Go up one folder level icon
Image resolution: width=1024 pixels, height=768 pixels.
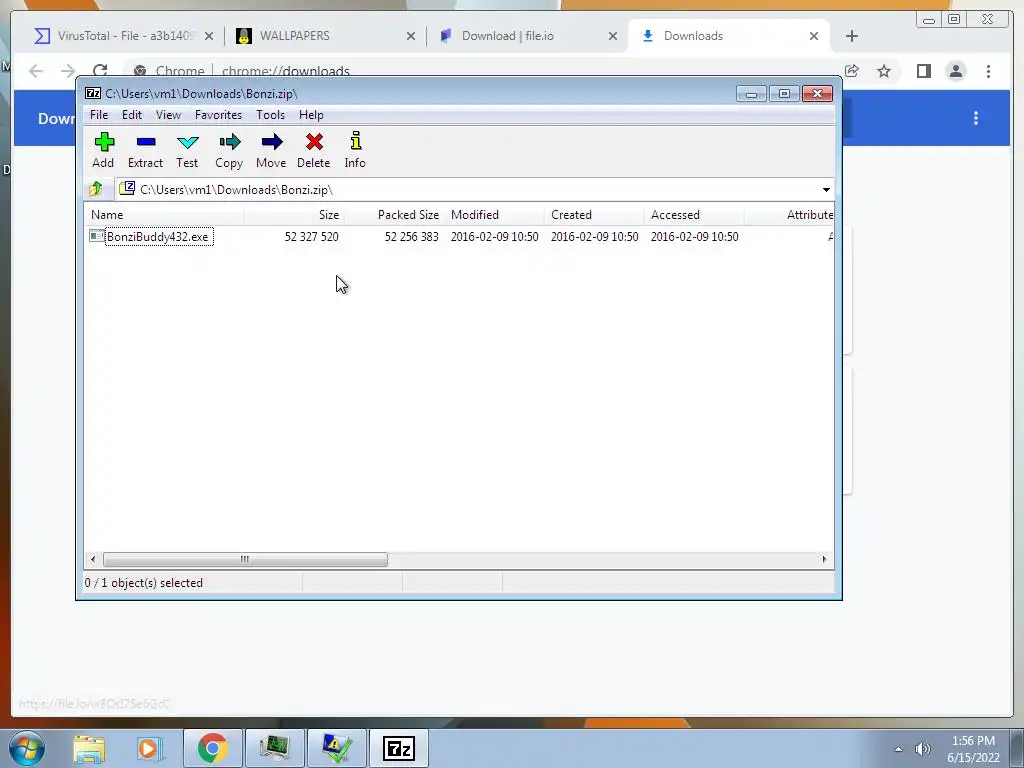tap(96, 189)
